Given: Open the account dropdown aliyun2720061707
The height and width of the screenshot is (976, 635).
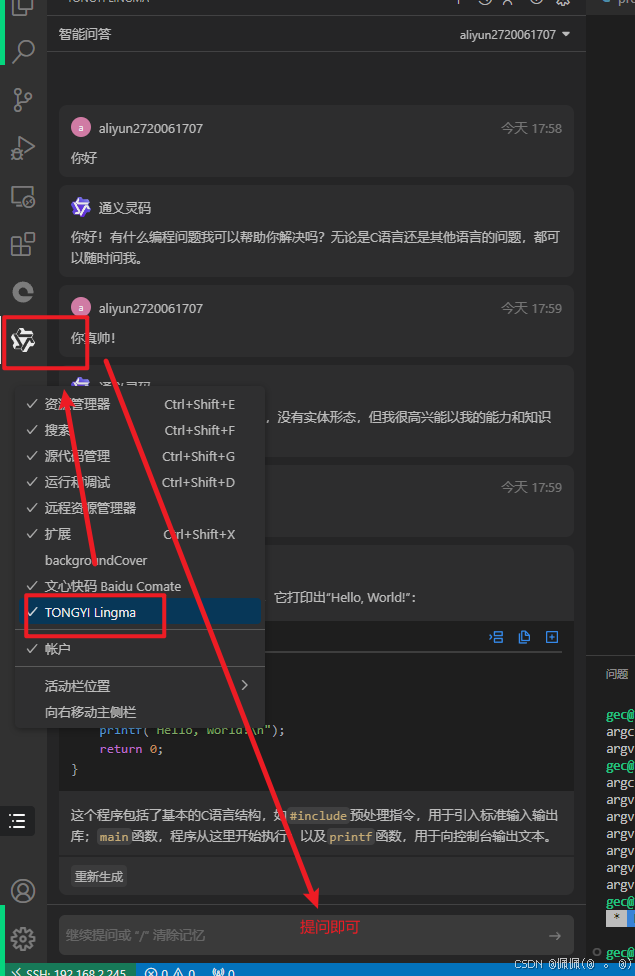Looking at the screenshot, I should tap(514, 35).
